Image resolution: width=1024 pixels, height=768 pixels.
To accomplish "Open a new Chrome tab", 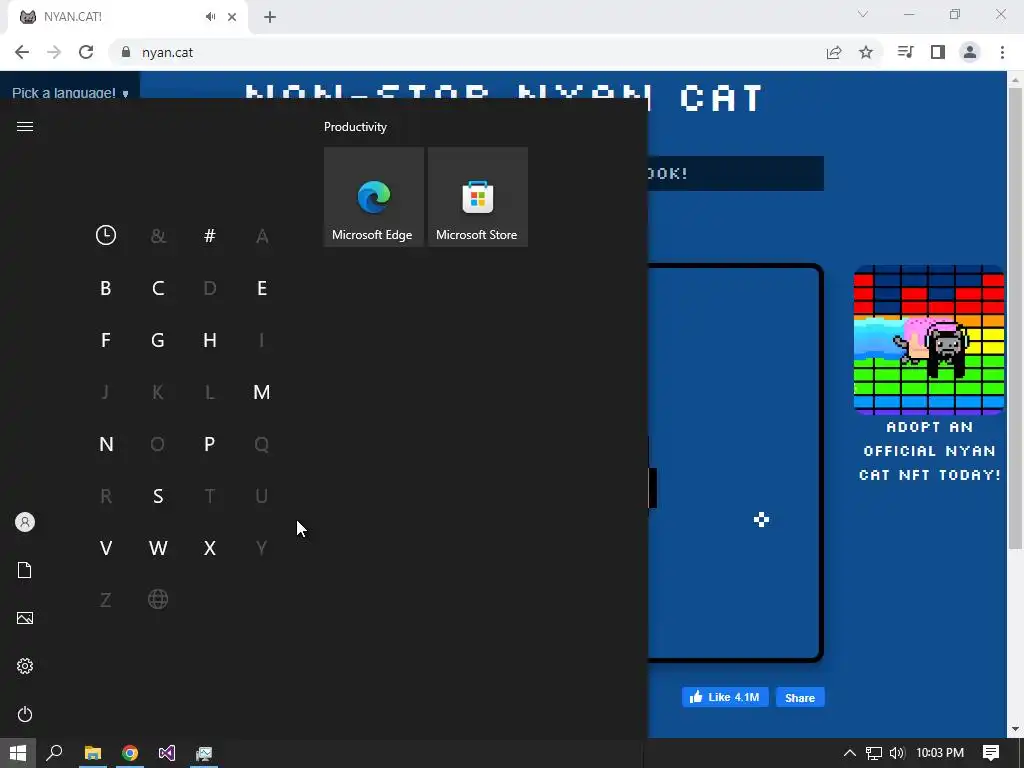I will [270, 17].
